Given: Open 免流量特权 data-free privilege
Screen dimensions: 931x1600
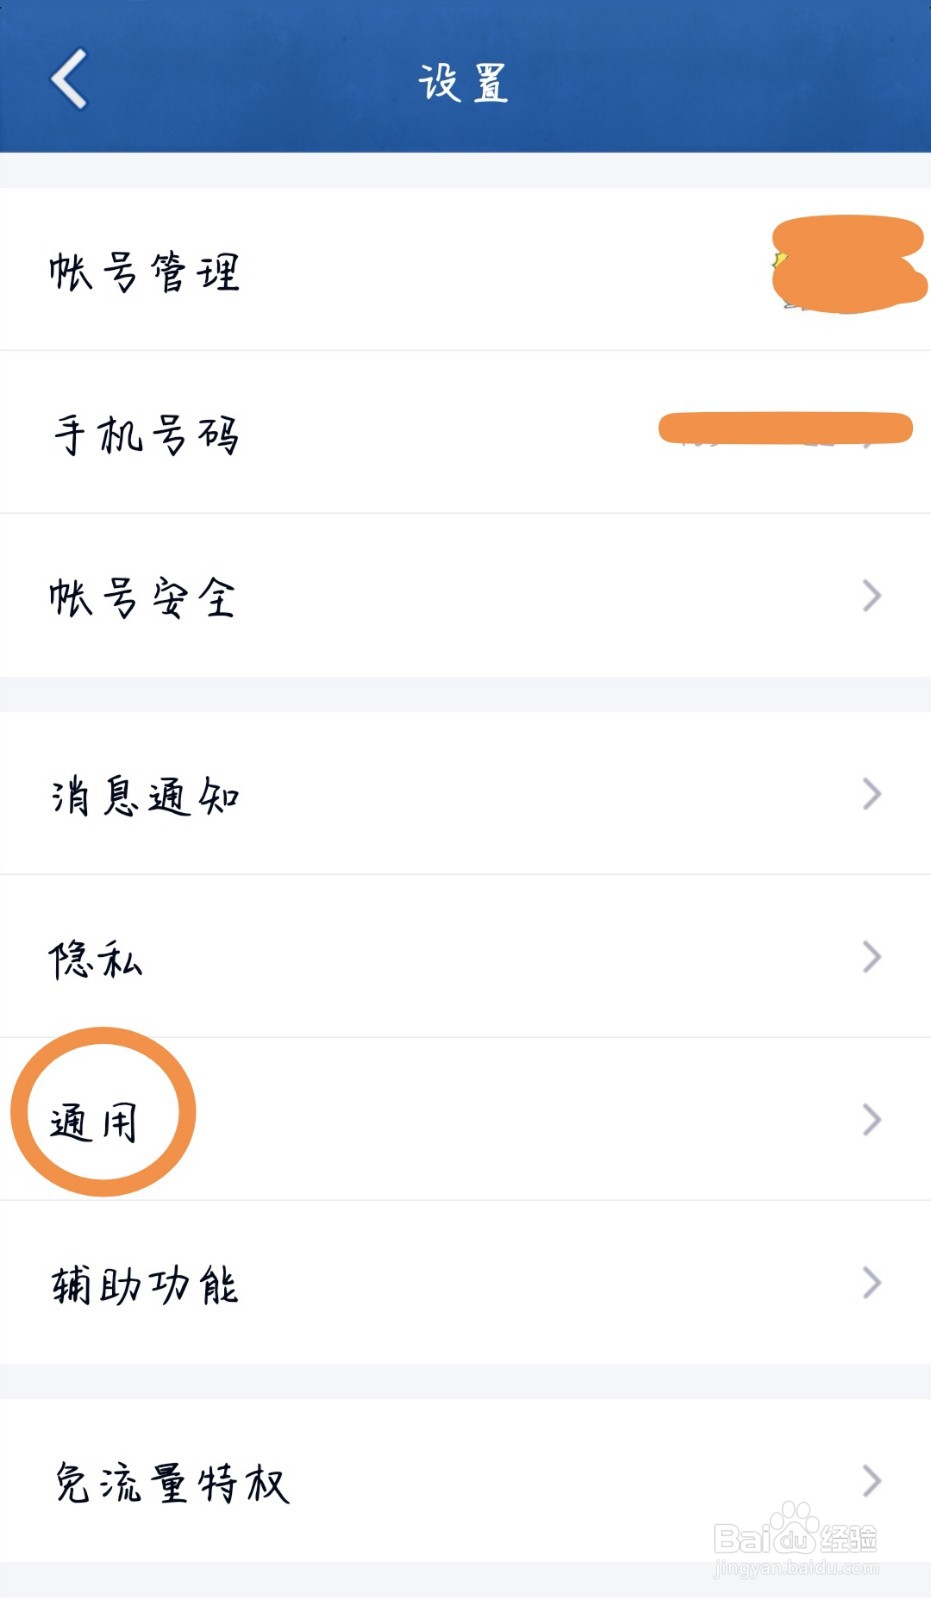Looking at the screenshot, I should click(172, 1482).
